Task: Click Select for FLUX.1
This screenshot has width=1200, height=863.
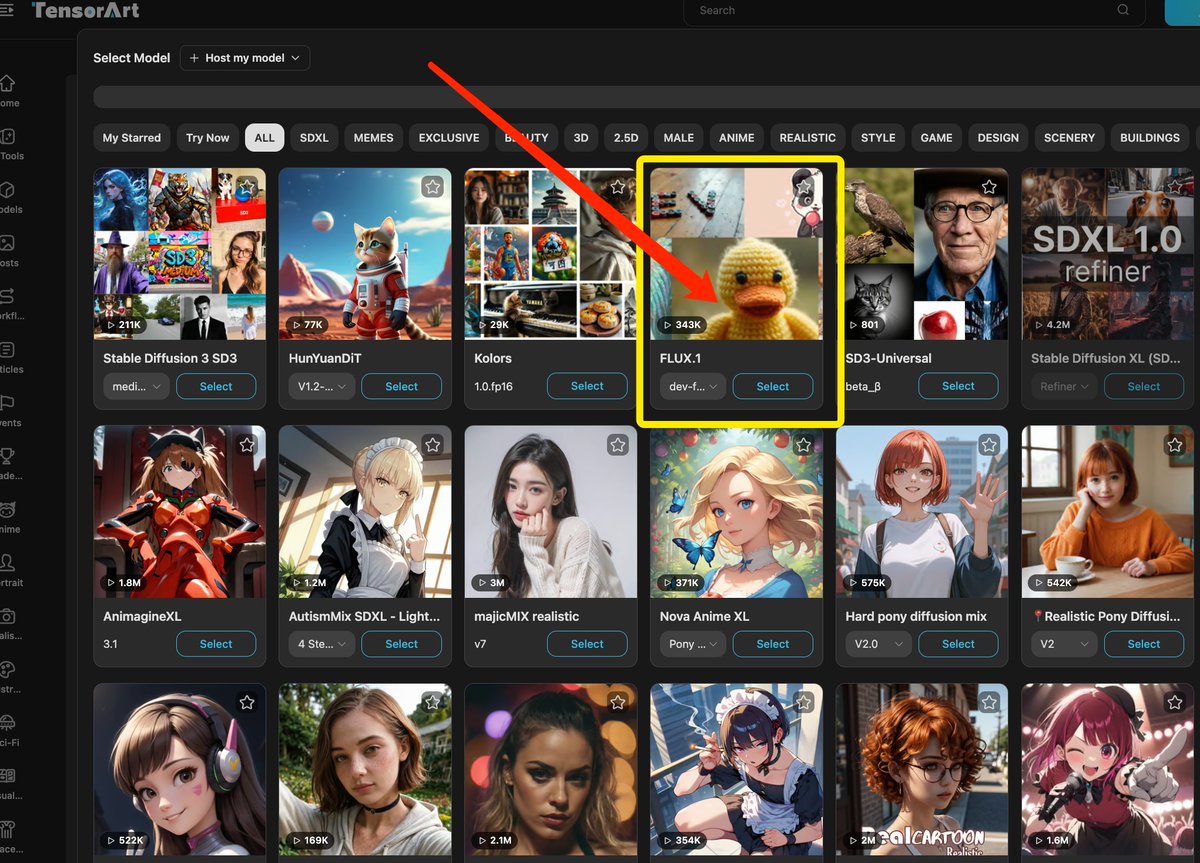Action: click(773, 386)
